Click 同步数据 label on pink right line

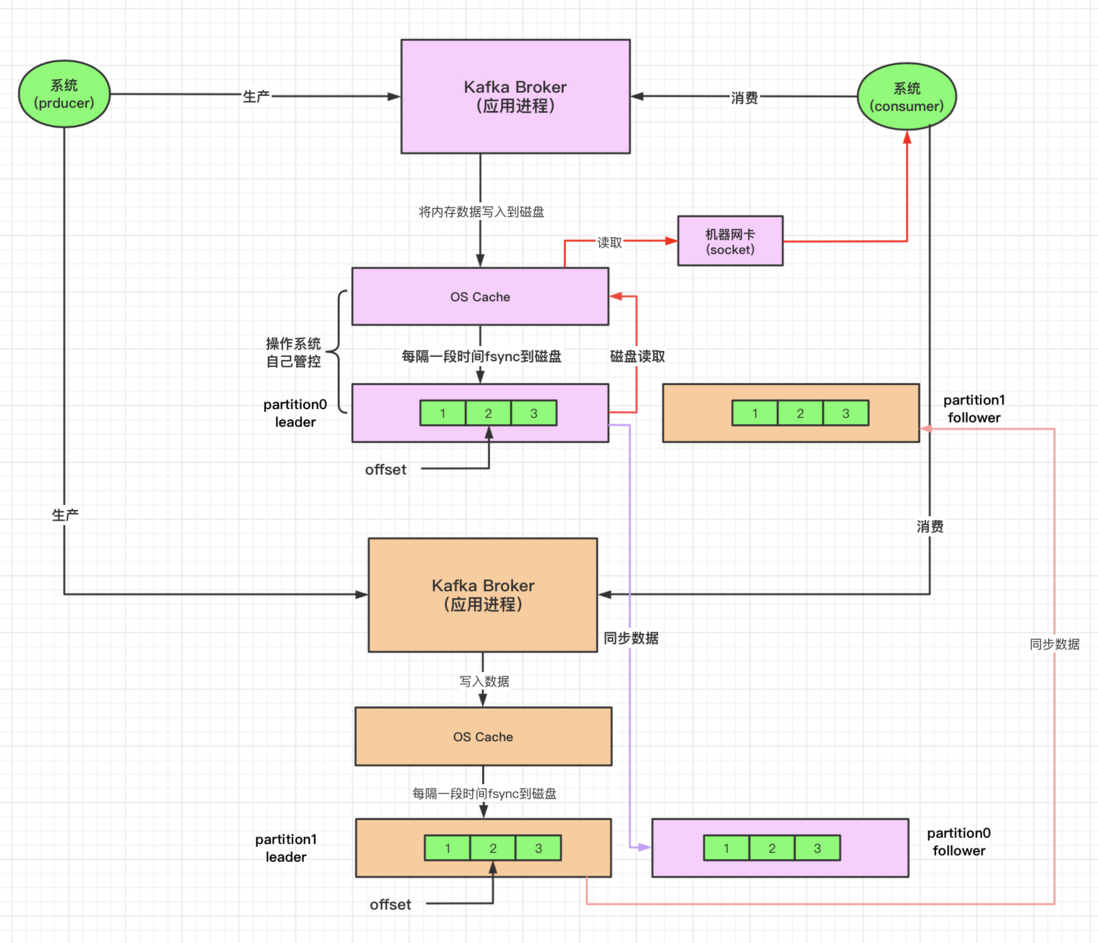[1054, 644]
